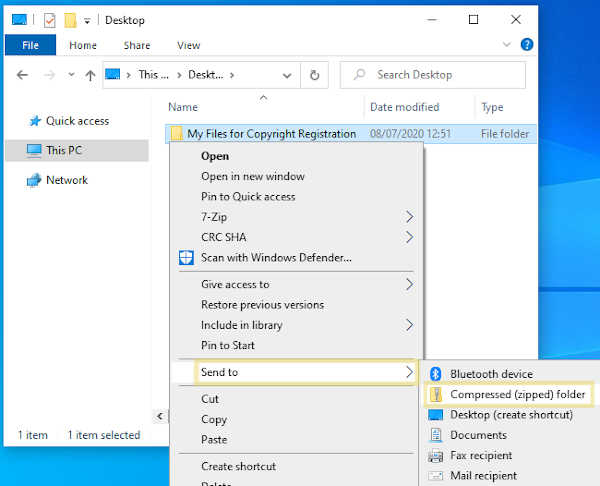600x486 pixels.
Task: Expand the CRC SHA submenu
Action: point(297,237)
